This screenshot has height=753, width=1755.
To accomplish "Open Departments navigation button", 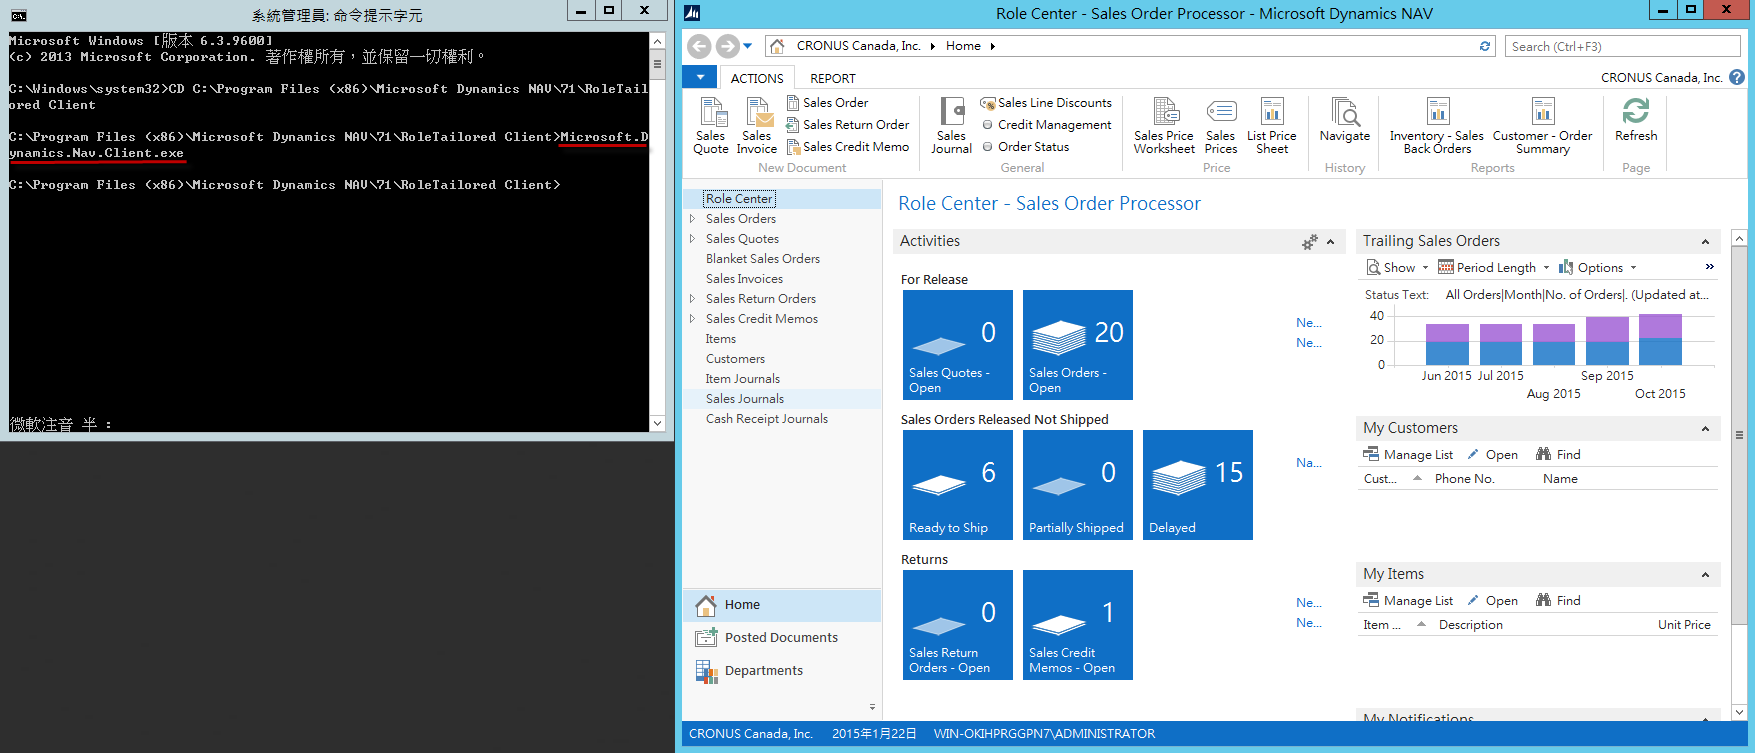I will (782, 671).
